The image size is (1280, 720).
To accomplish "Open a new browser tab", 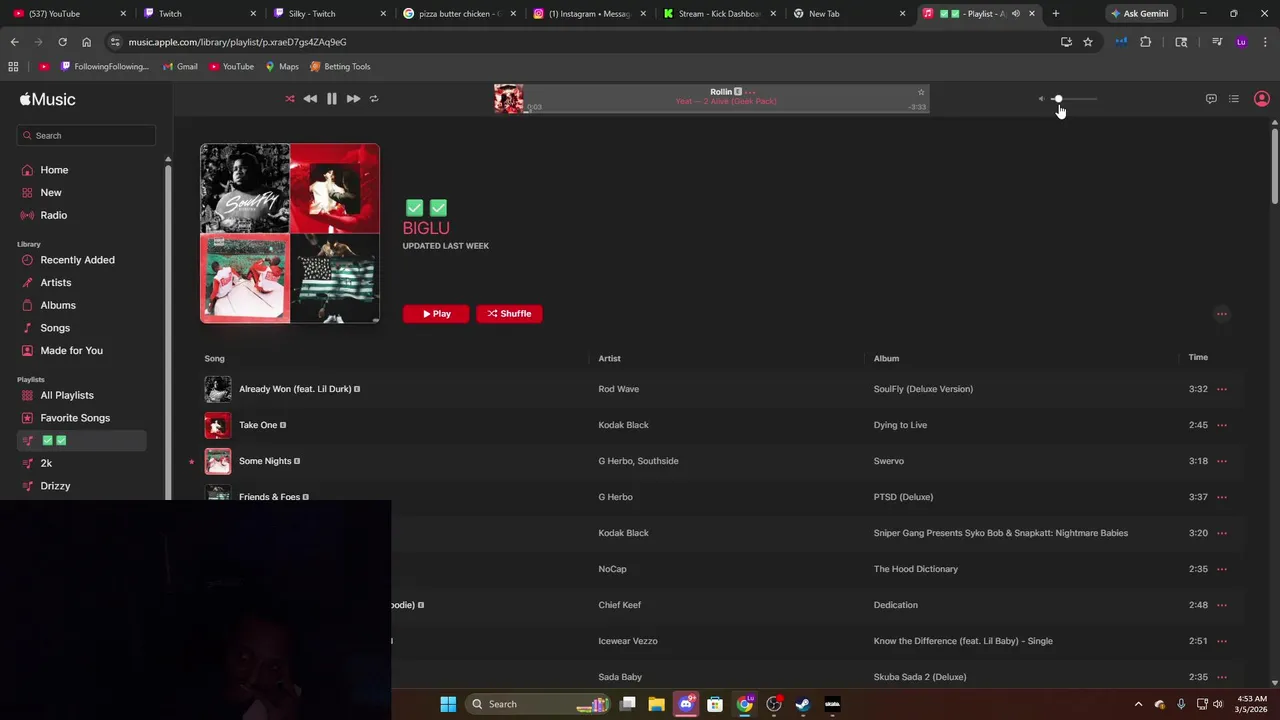I will coord(1056,14).
